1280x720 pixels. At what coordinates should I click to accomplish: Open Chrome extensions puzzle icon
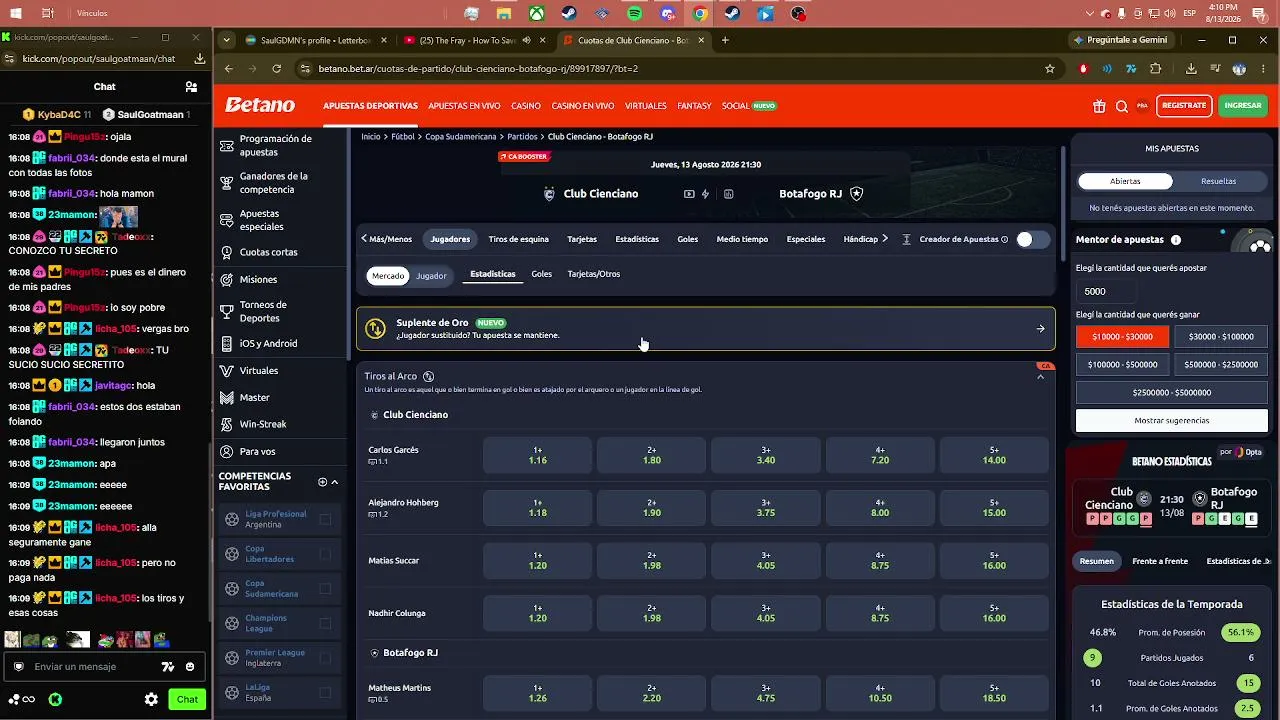point(1156,69)
